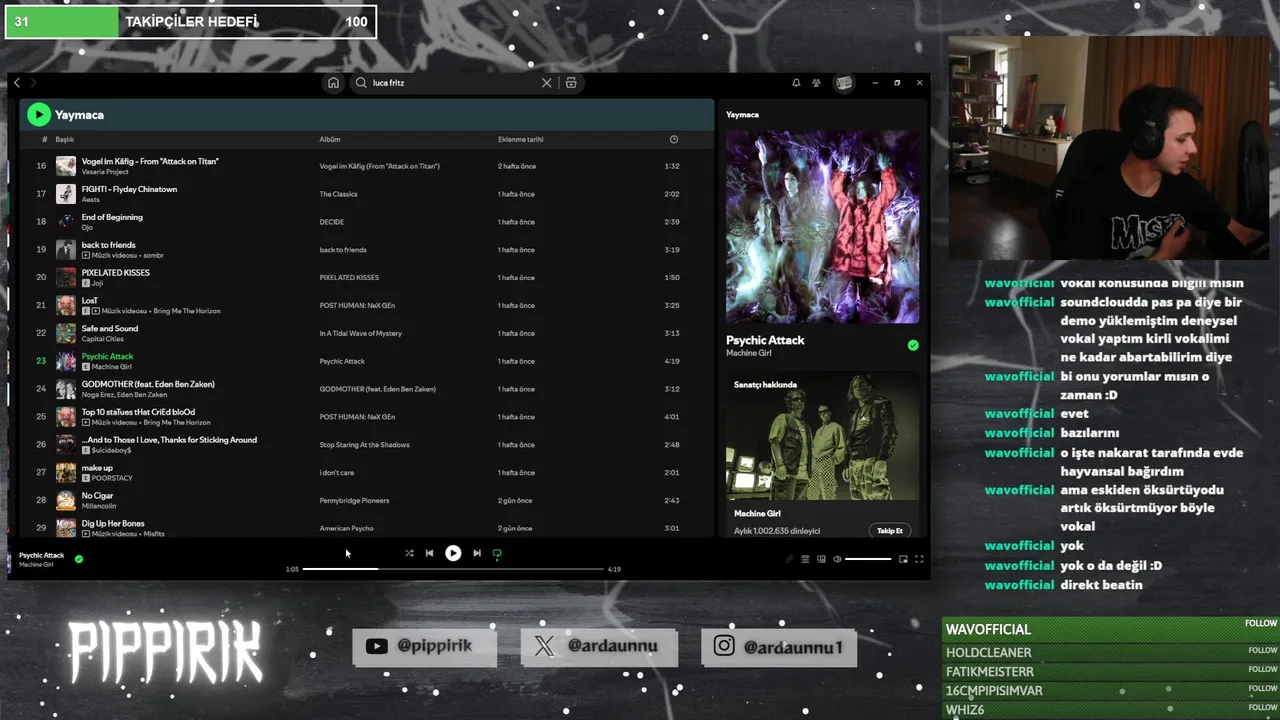This screenshot has width=1280, height=720.
Task: Toggle shuffle in the player bar
Action: click(x=409, y=553)
